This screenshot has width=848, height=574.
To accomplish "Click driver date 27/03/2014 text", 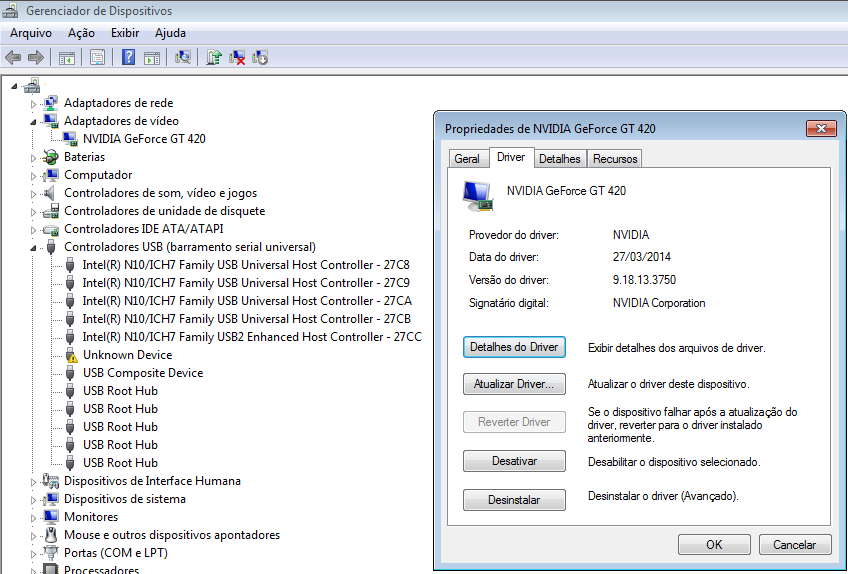I will click(641, 256).
